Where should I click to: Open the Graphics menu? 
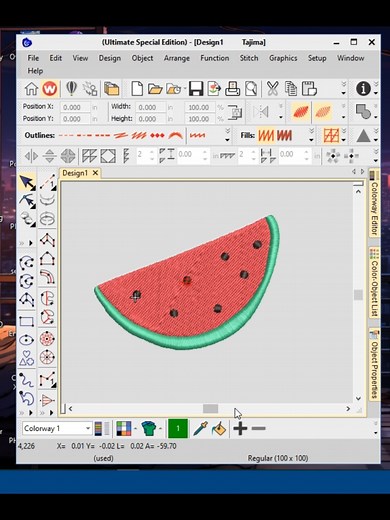tap(283, 58)
